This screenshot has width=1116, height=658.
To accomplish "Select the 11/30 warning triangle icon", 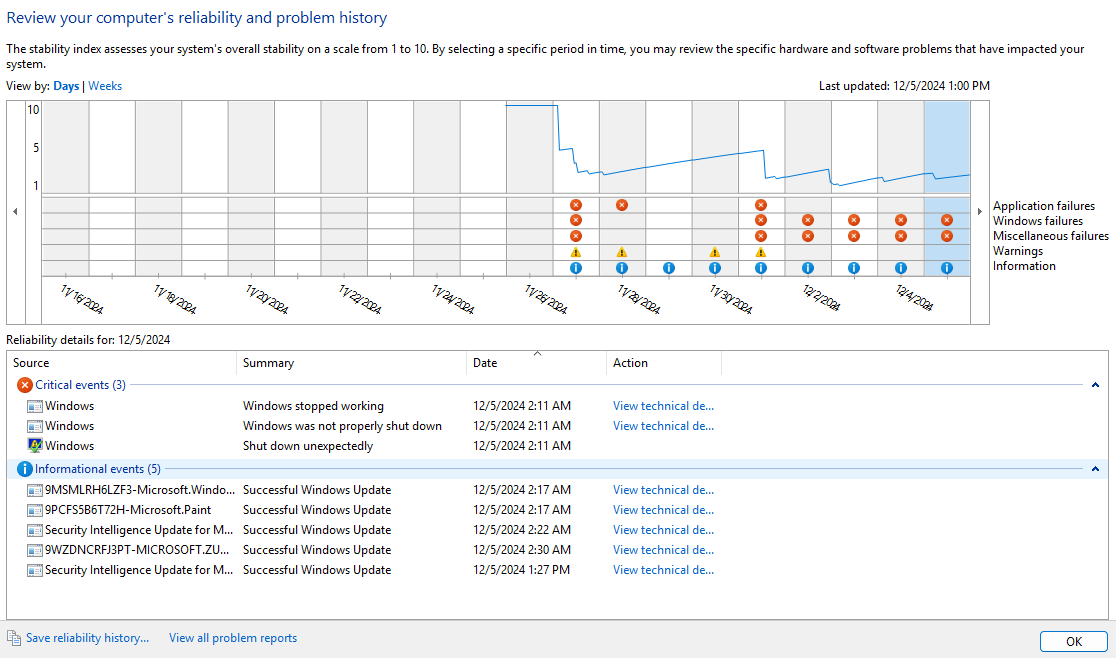I will click(x=715, y=253).
